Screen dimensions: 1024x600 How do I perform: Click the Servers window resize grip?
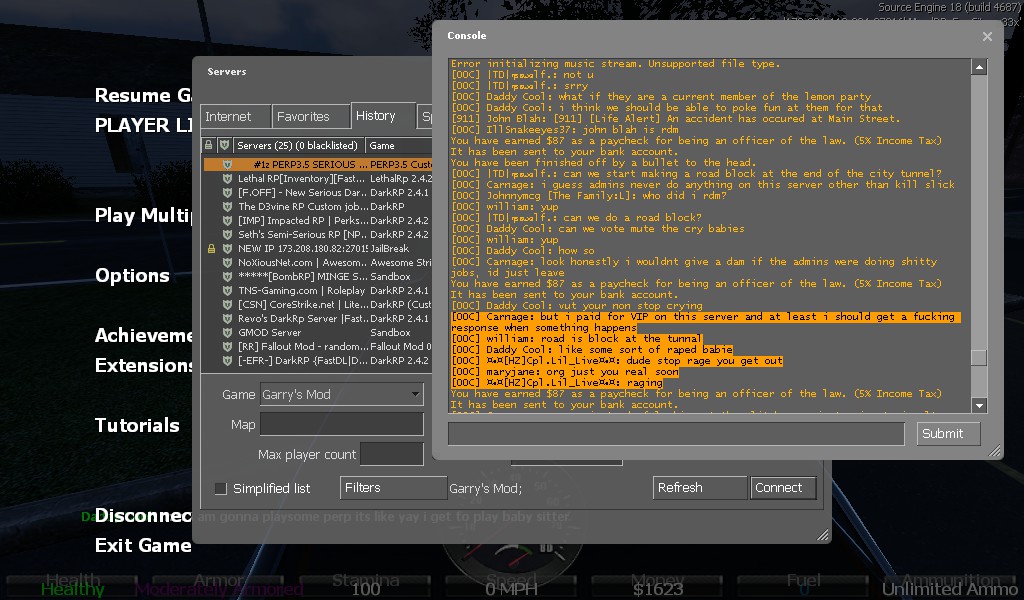pyautogui.click(x=823, y=535)
